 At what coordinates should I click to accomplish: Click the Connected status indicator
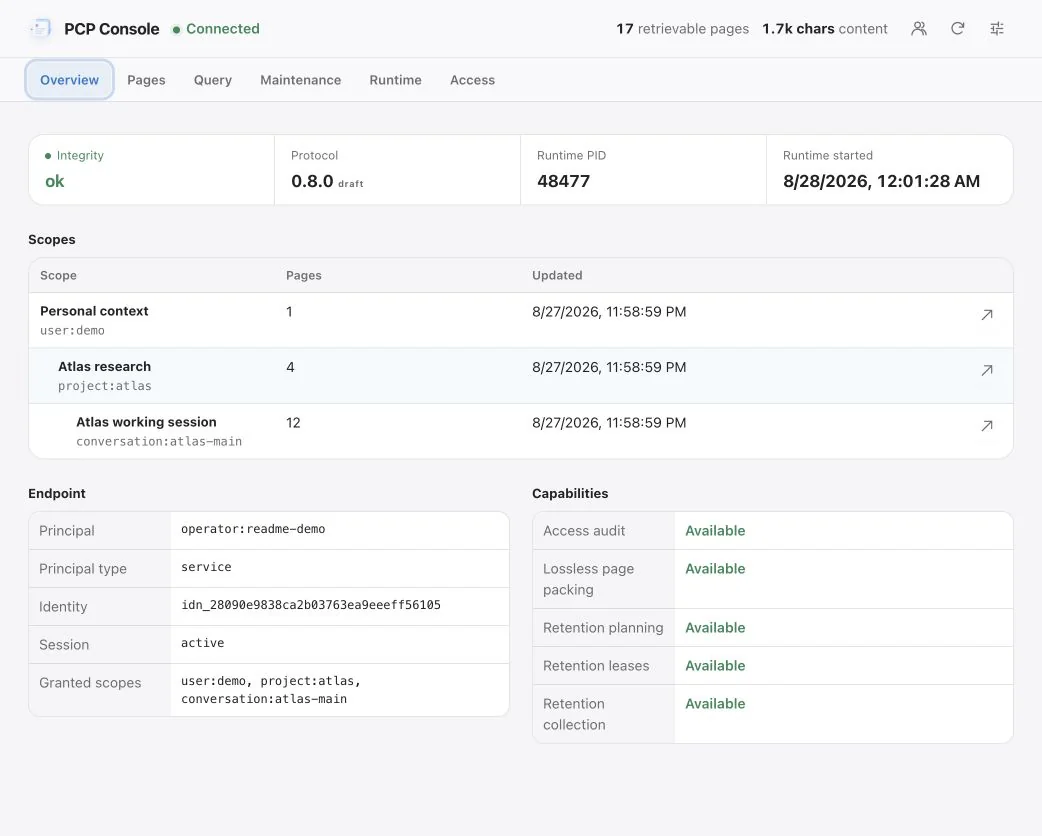[216, 29]
